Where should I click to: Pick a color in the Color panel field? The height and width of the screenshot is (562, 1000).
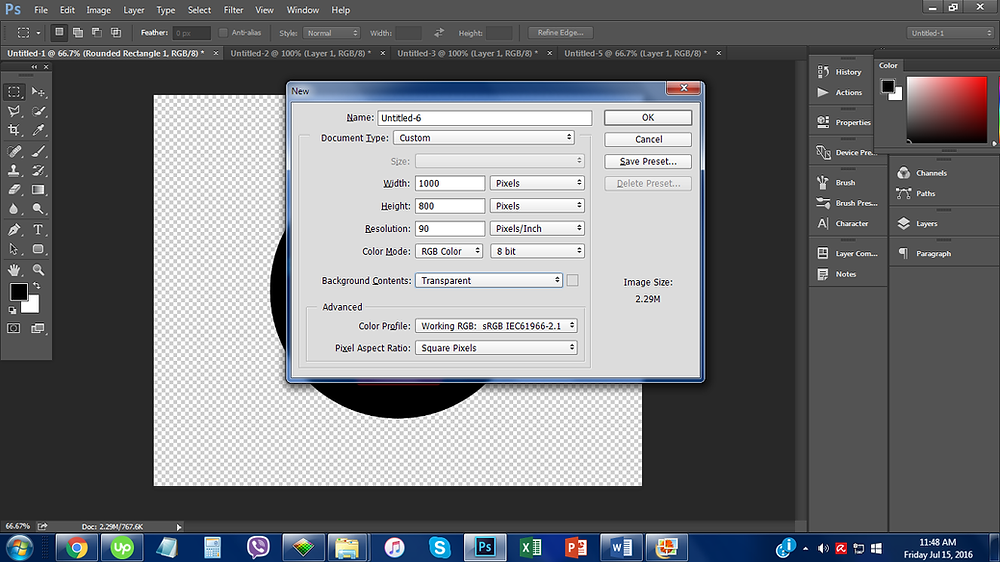[x=946, y=110]
